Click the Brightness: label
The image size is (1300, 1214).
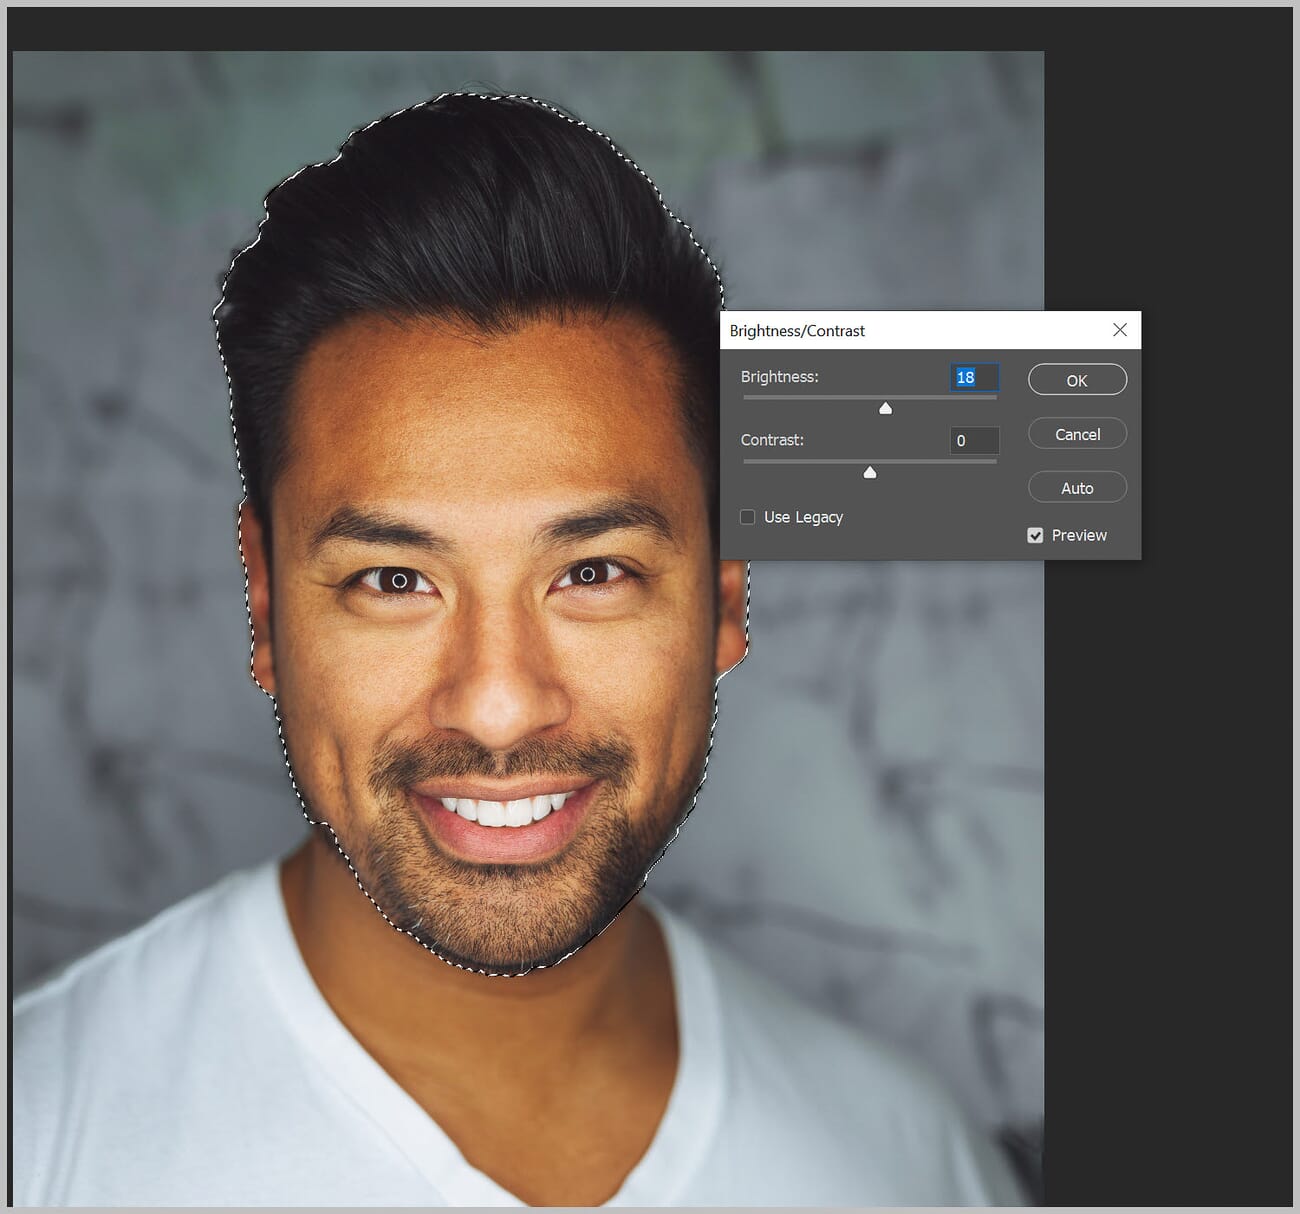(x=779, y=377)
